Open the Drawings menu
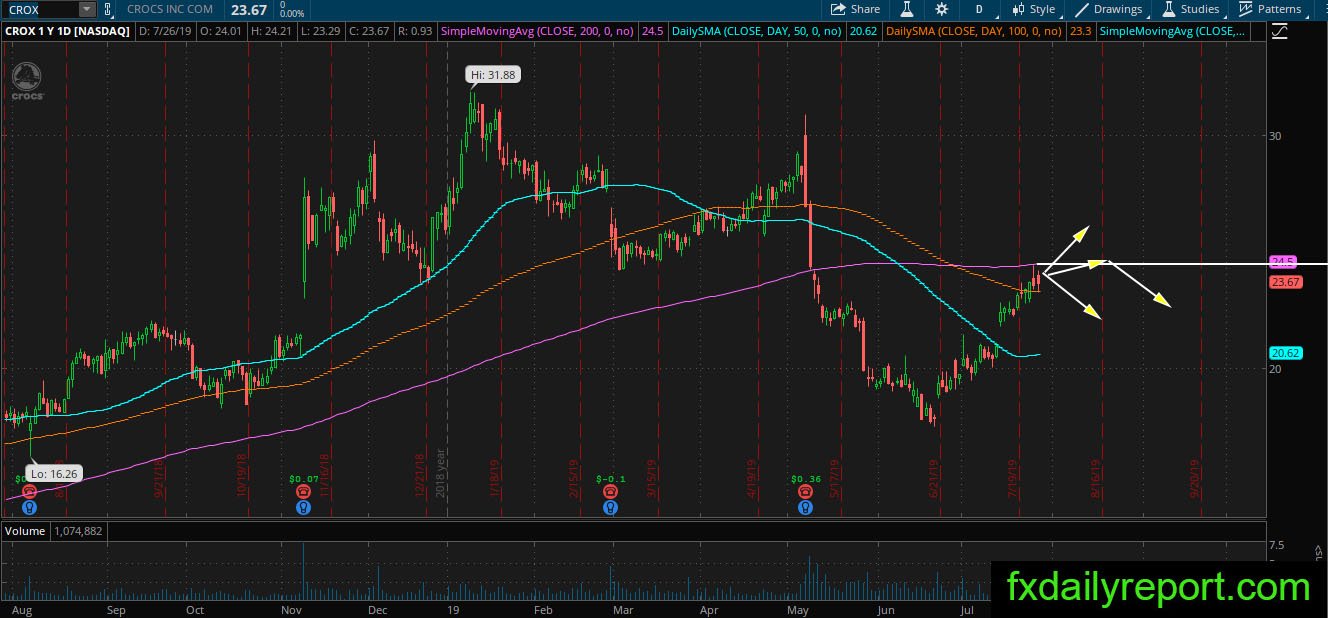Screen dimensions: 1328x618 [x=1109, y=9]
